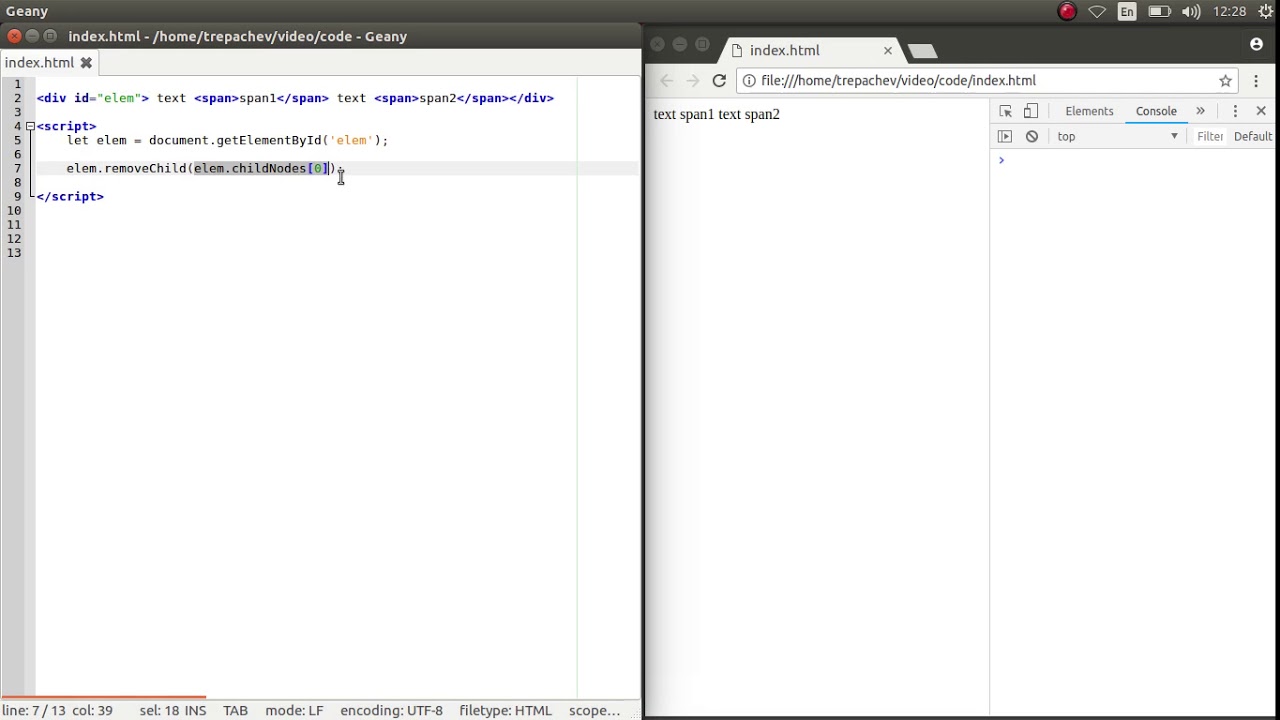Screen dimensions: 1280x720
Task: Close the Chrome index.html browser tab
Action: 887,50
